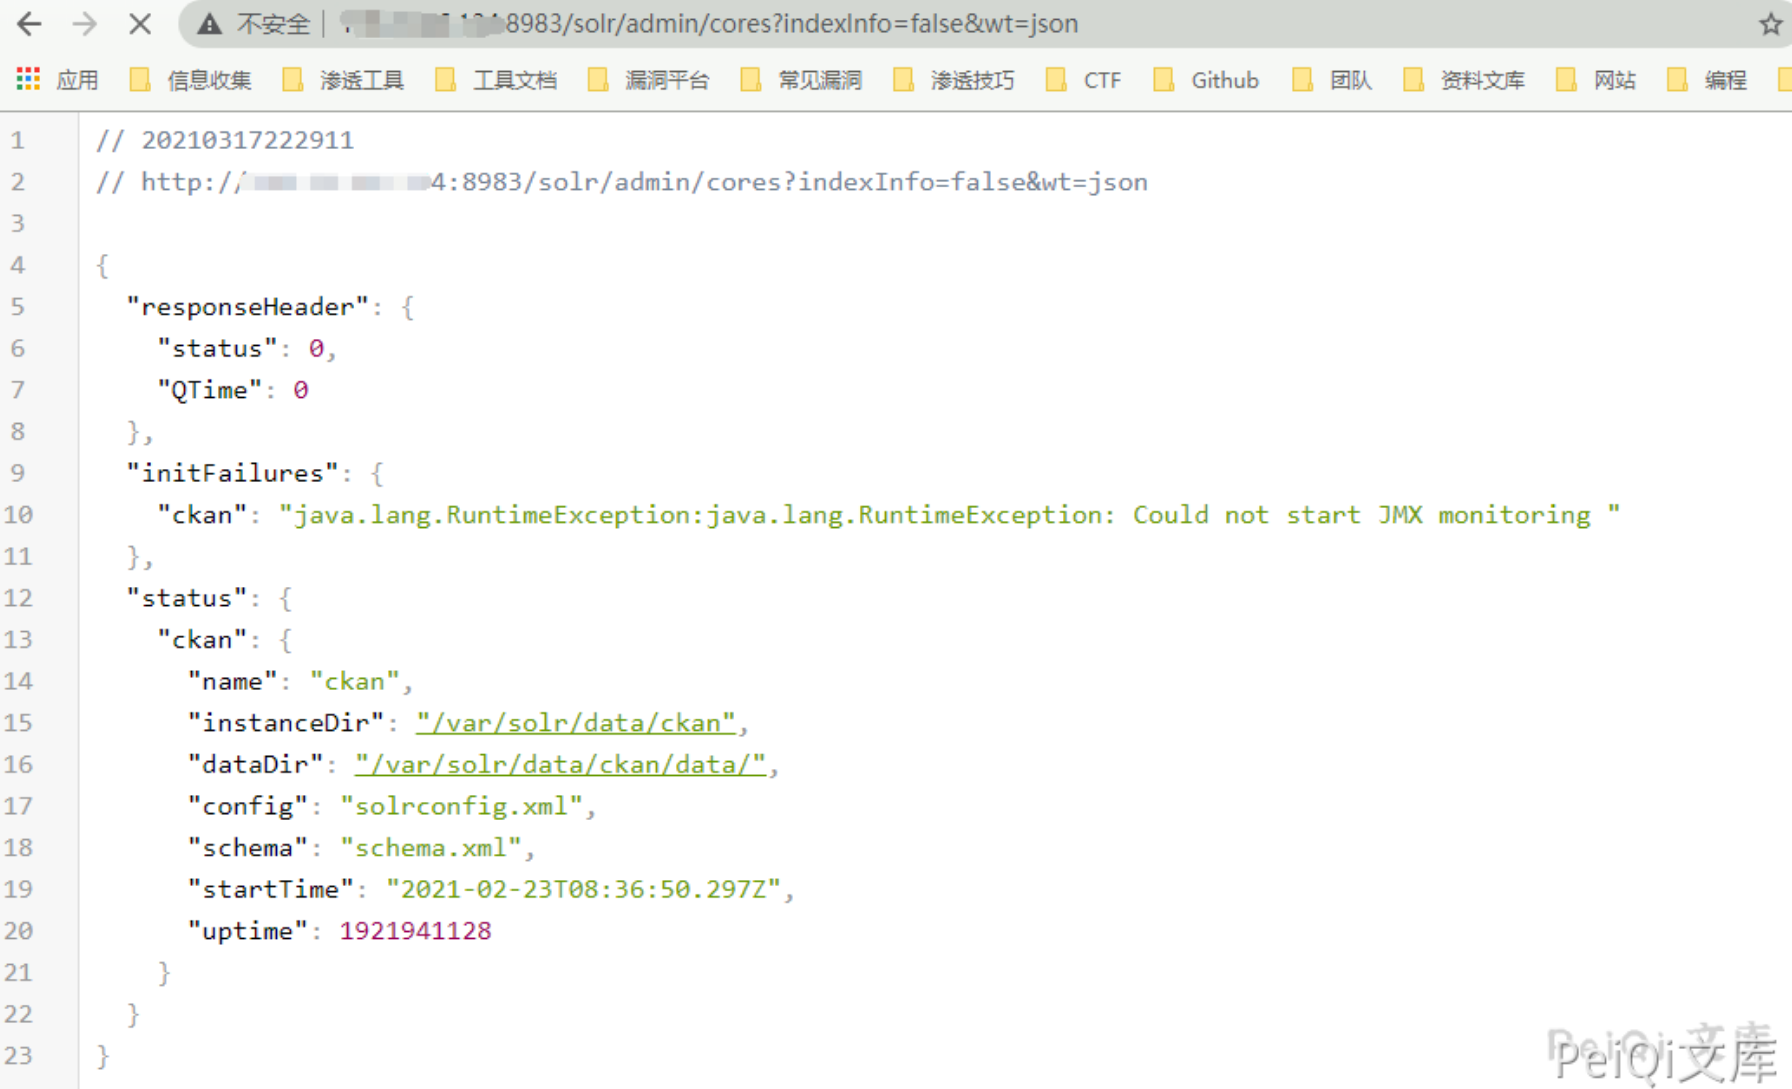Open the apps grid shortcut
Image resolution: width=1792 pixels, height=1089 pixels.
(28, 80)
